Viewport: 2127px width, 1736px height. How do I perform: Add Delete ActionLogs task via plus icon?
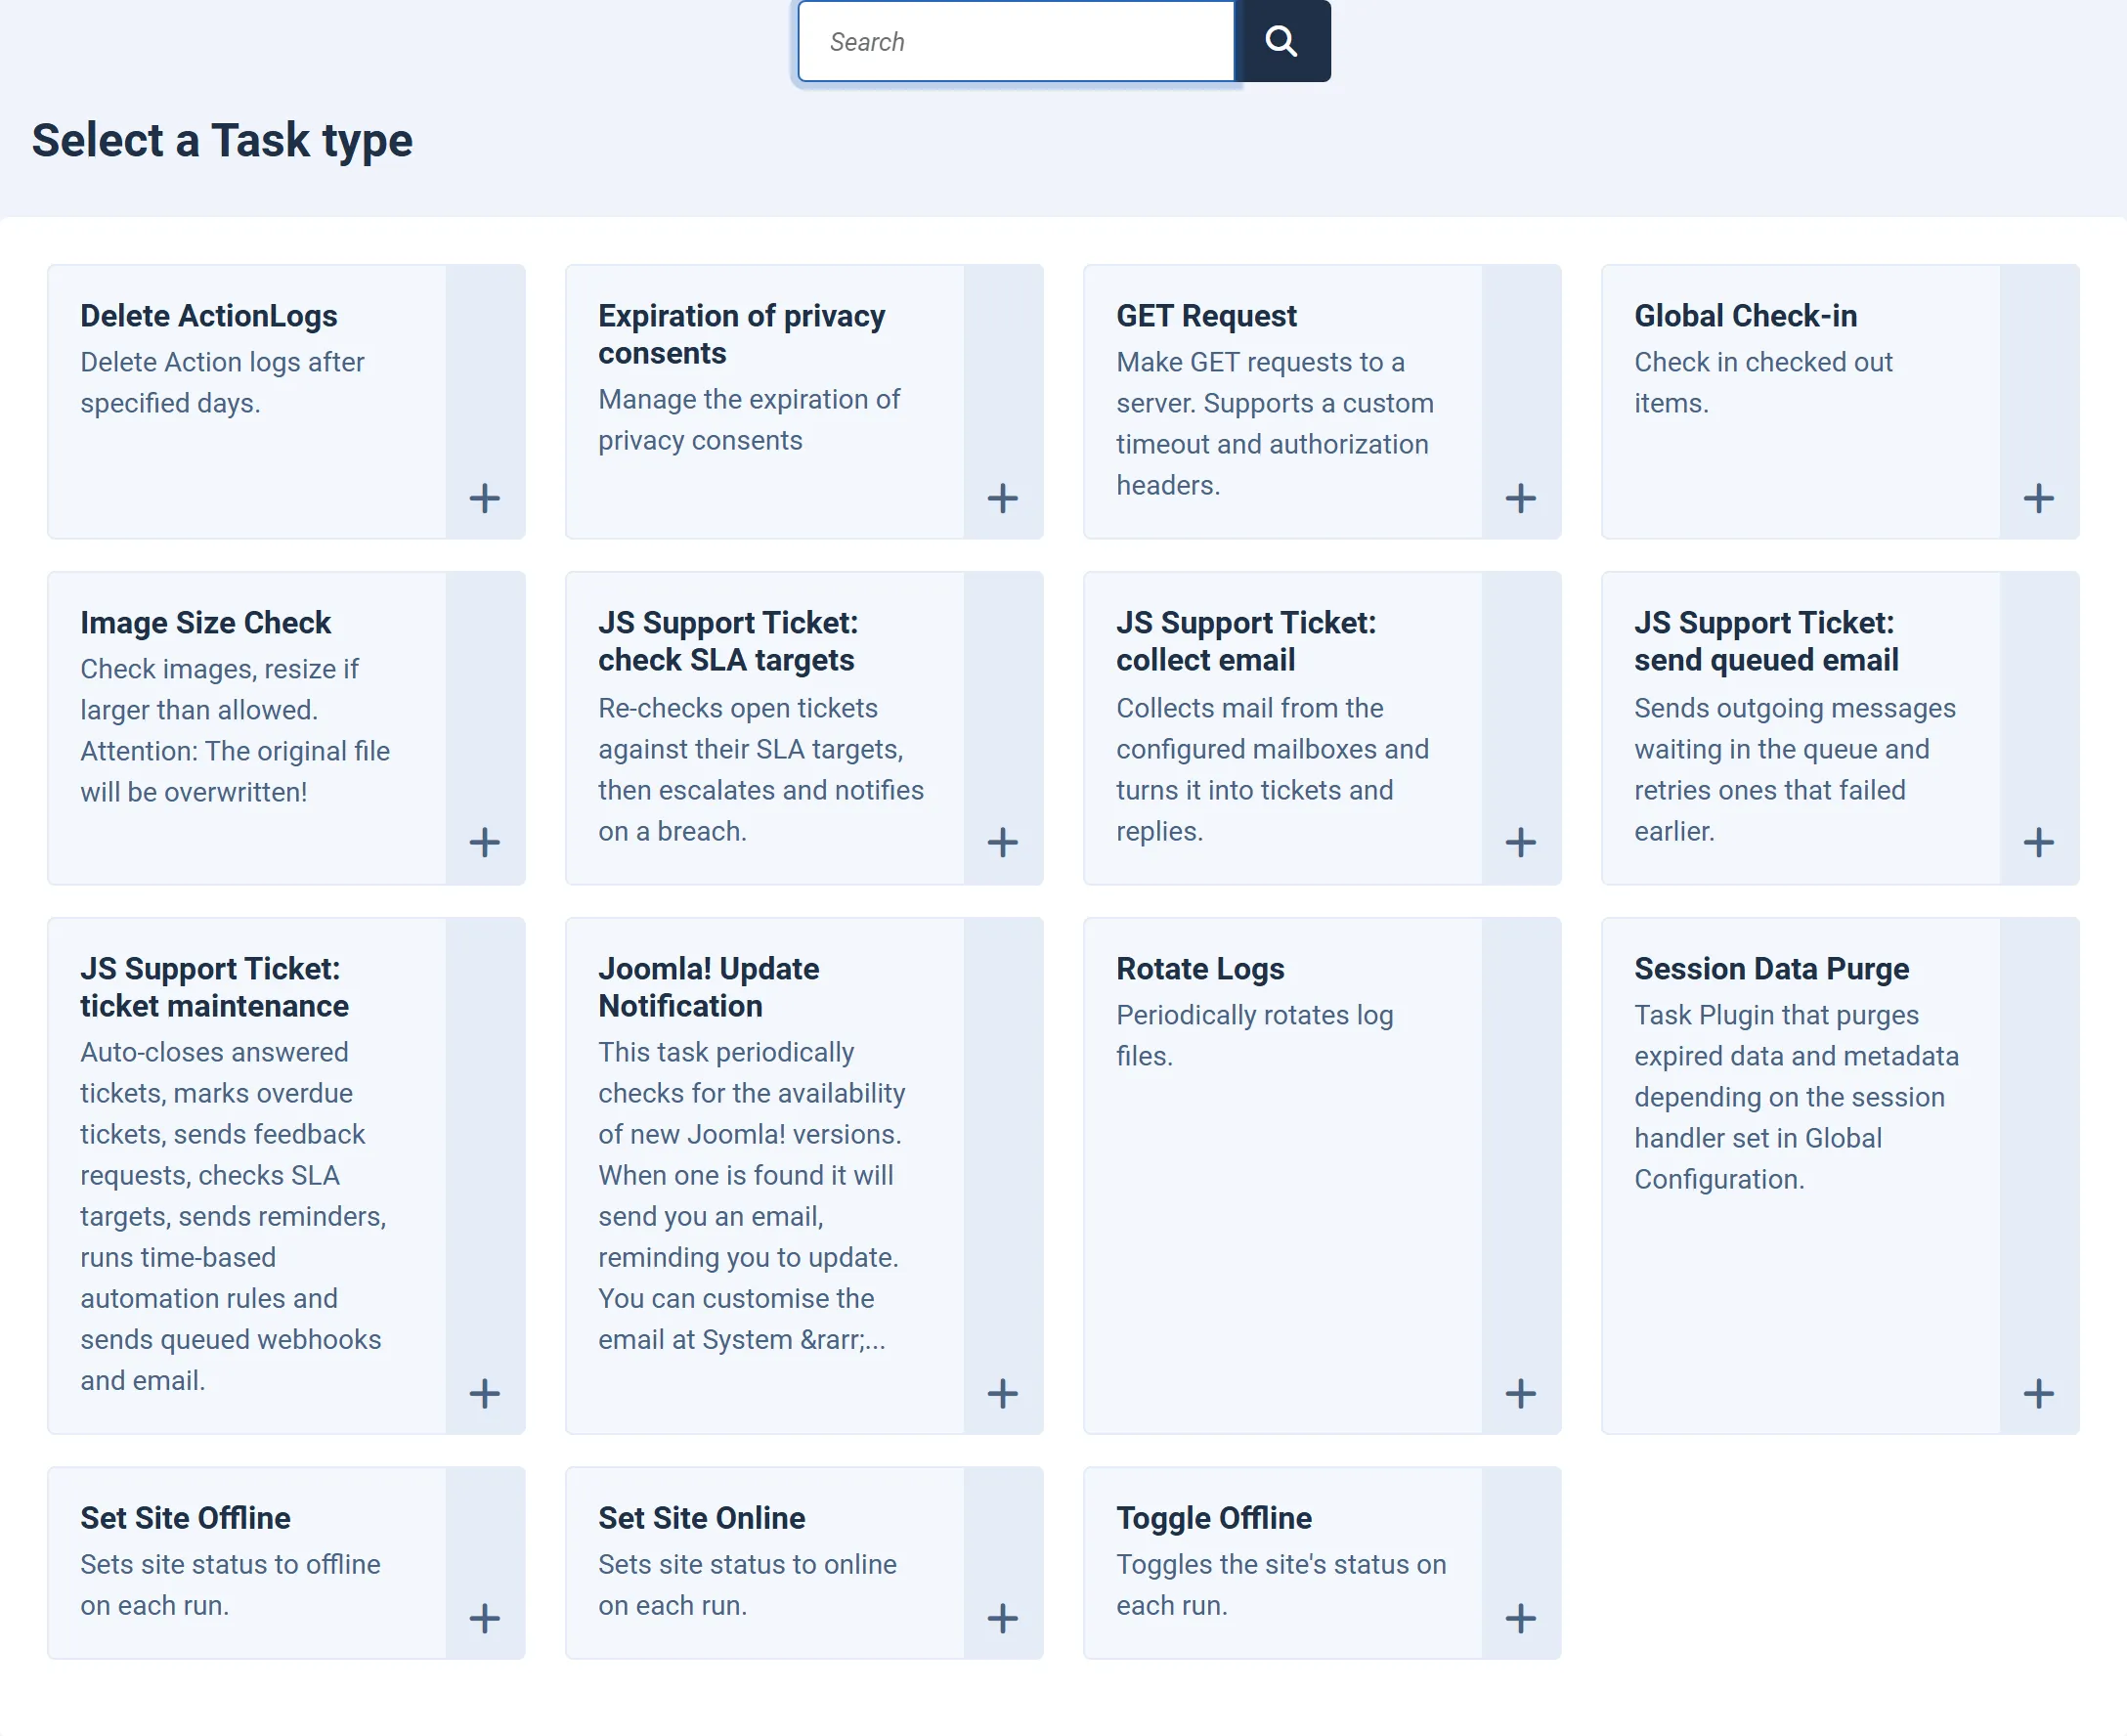tap(485, 498)
